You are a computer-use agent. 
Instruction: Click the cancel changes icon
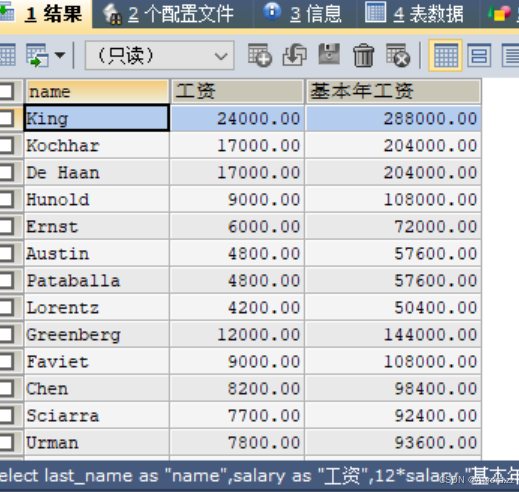click(398, 55)
